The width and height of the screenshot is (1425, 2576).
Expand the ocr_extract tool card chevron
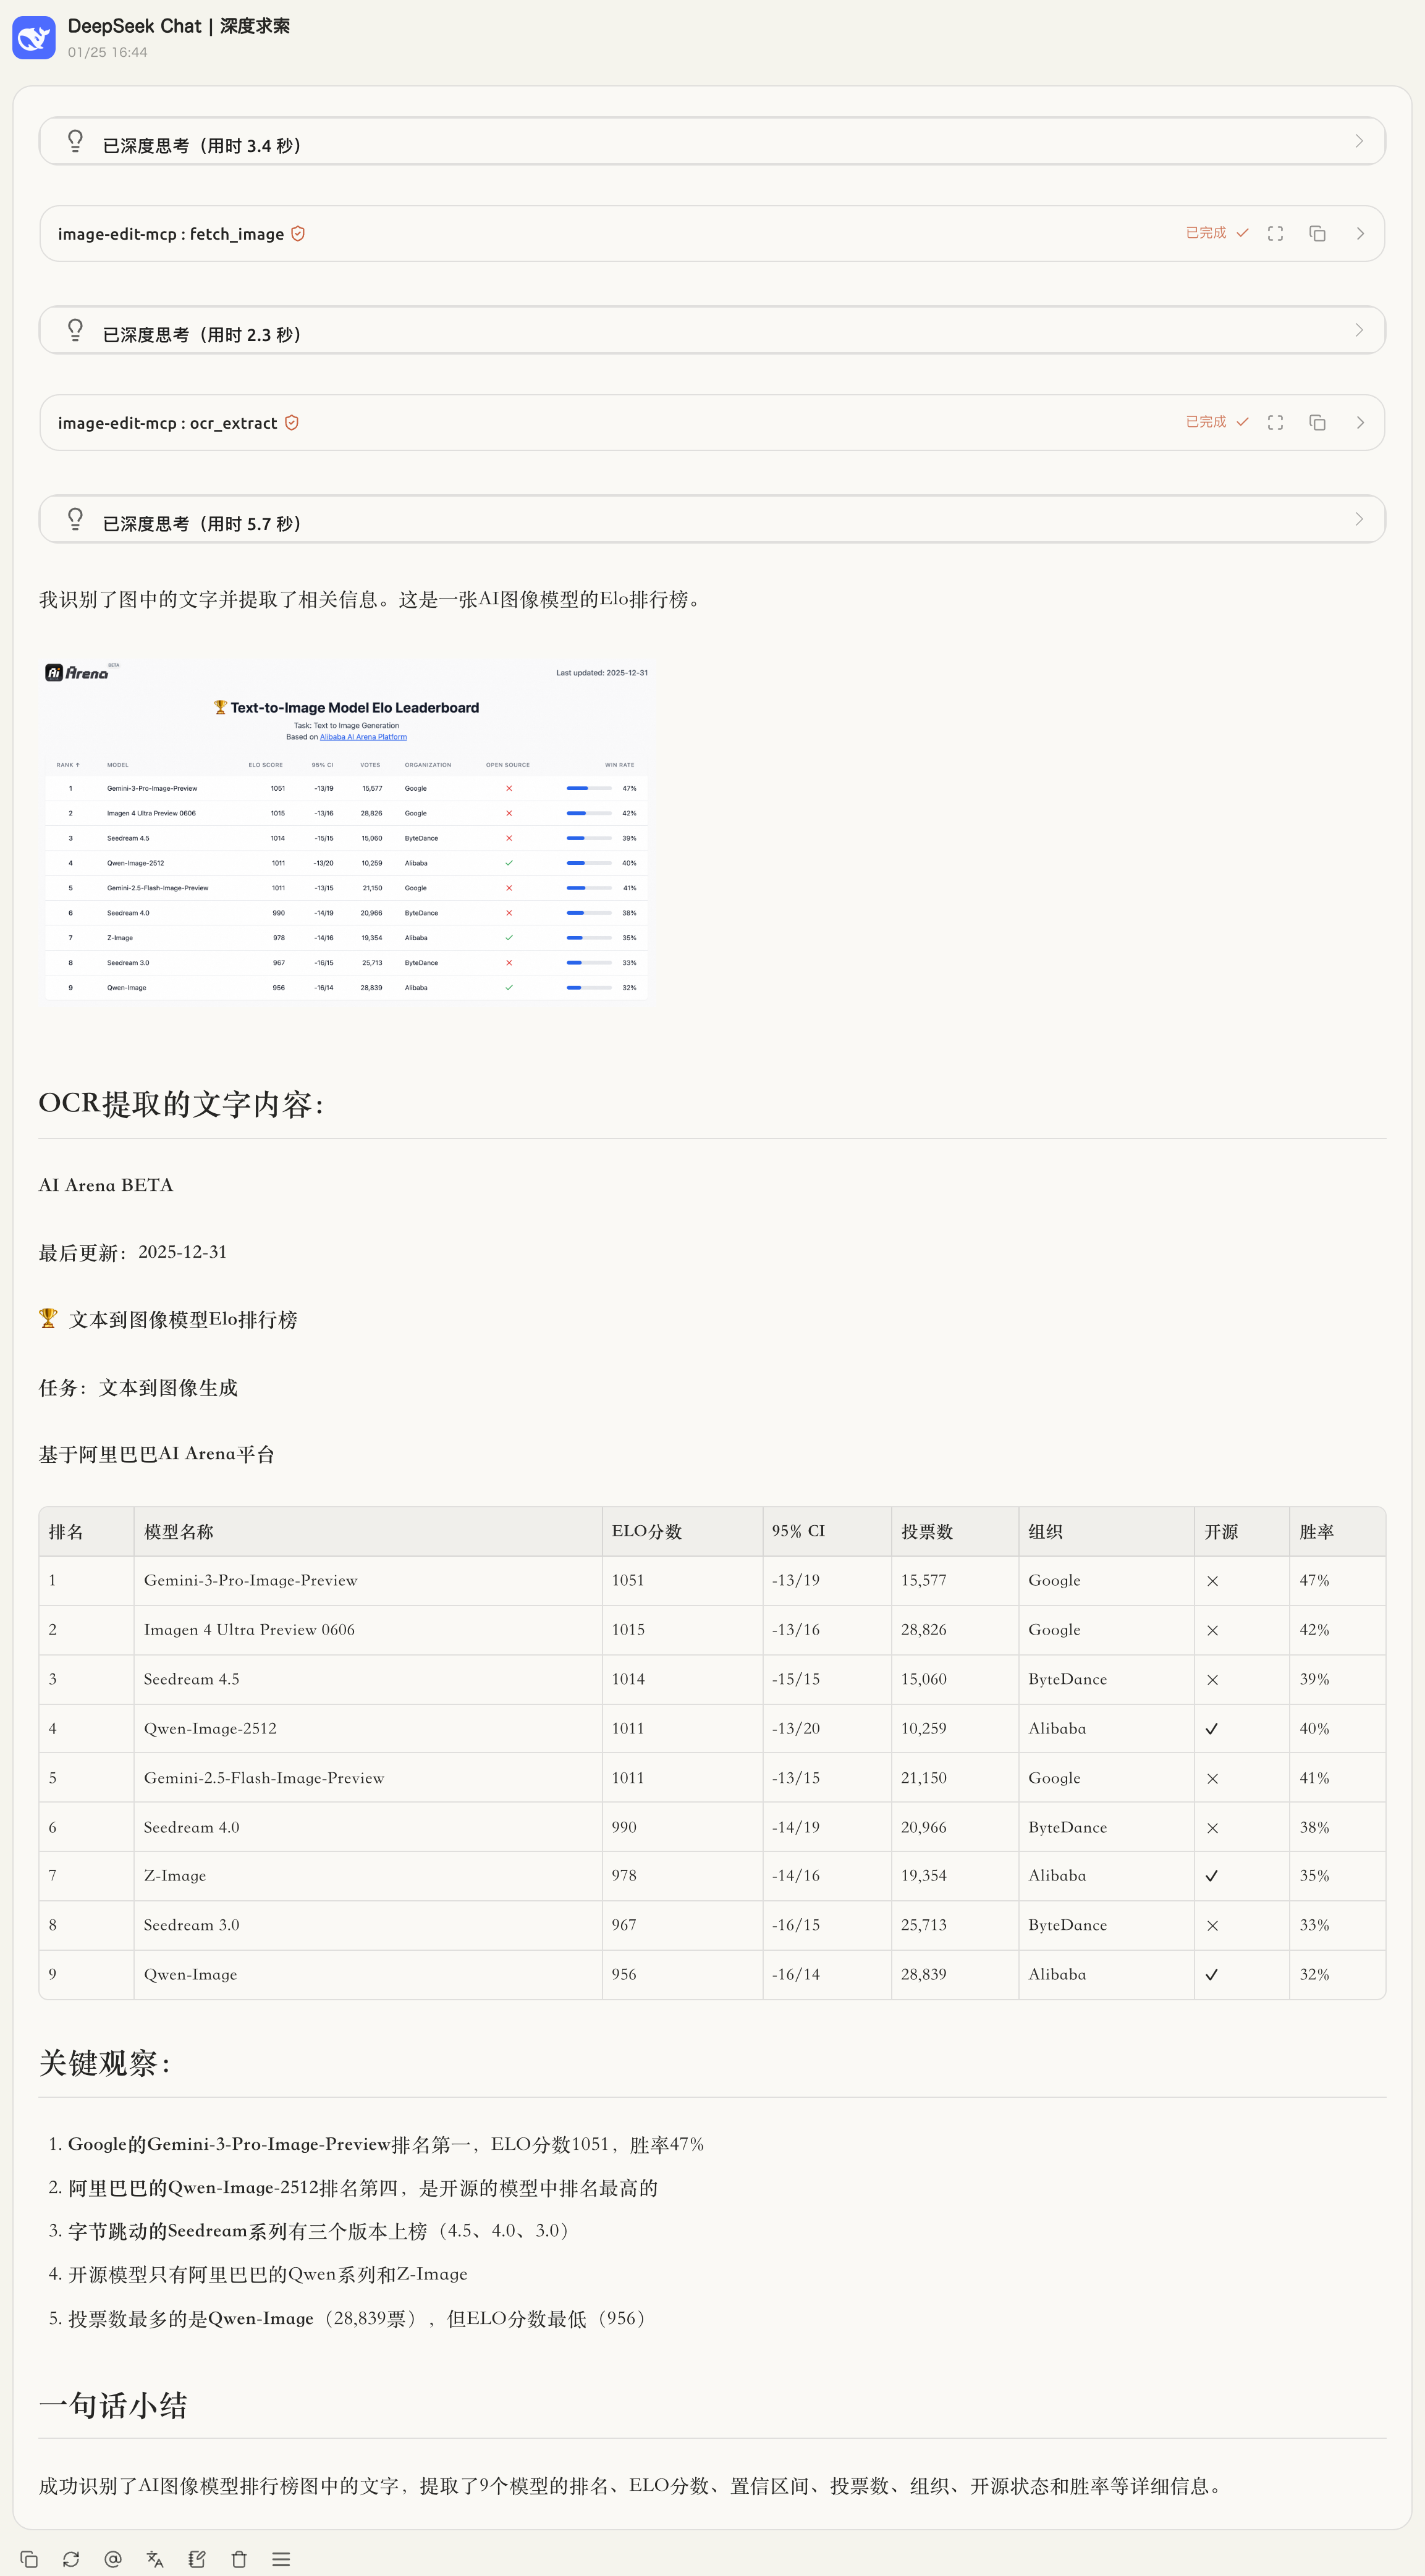point(1360,422)
